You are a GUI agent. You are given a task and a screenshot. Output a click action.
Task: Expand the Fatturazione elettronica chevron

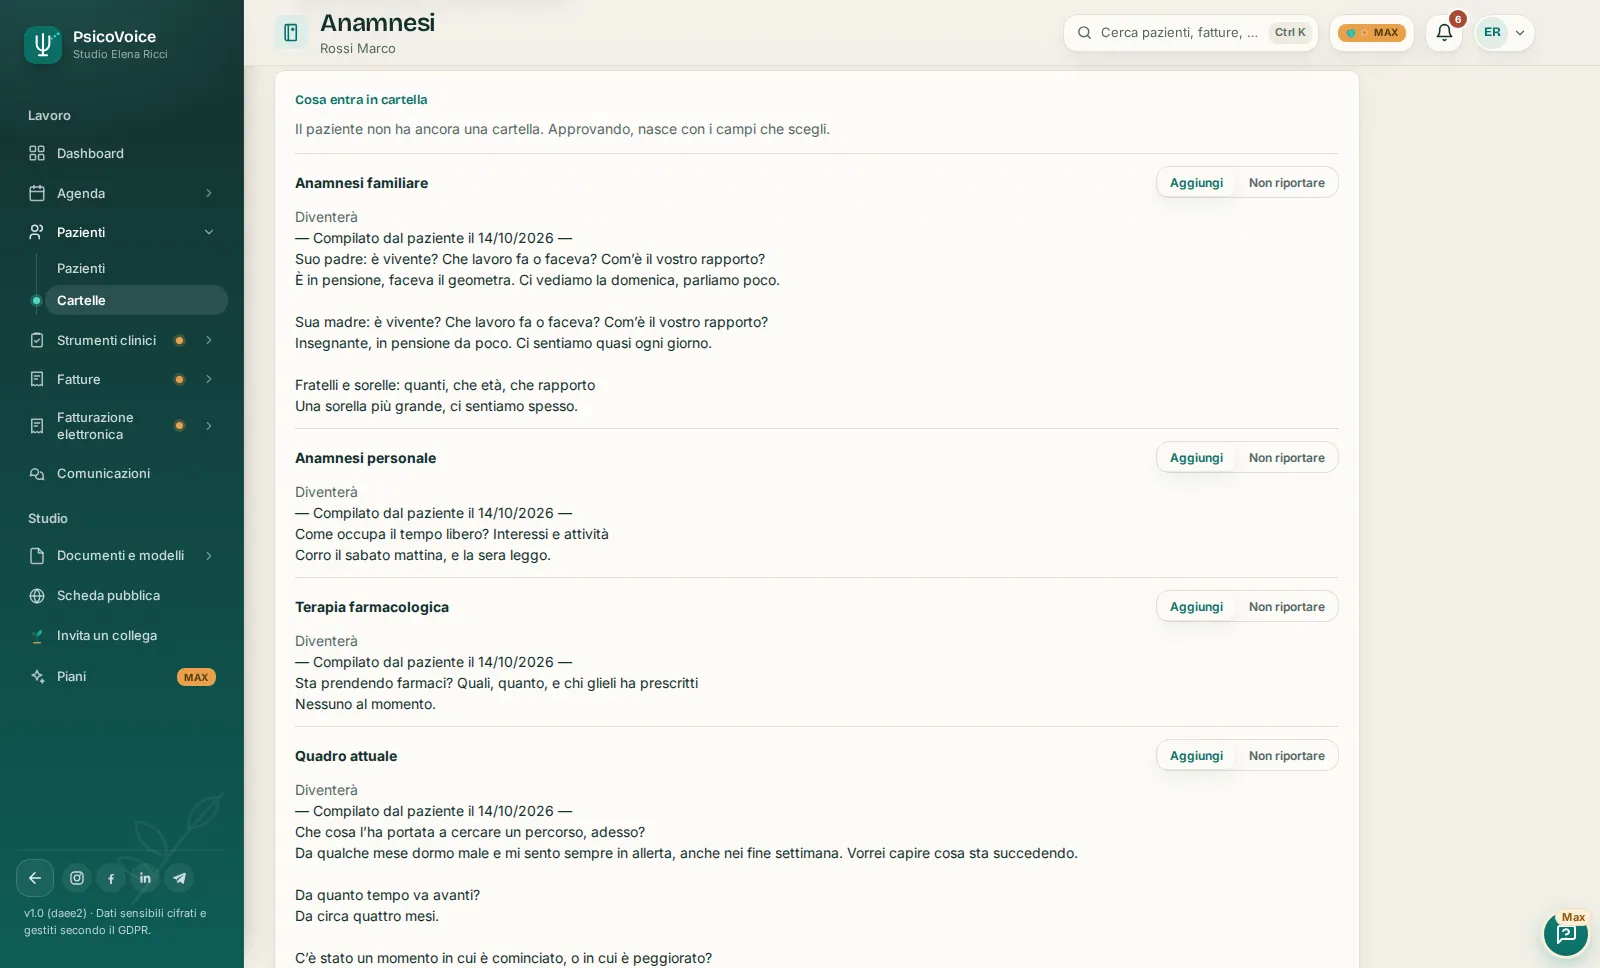pos(209,426)
